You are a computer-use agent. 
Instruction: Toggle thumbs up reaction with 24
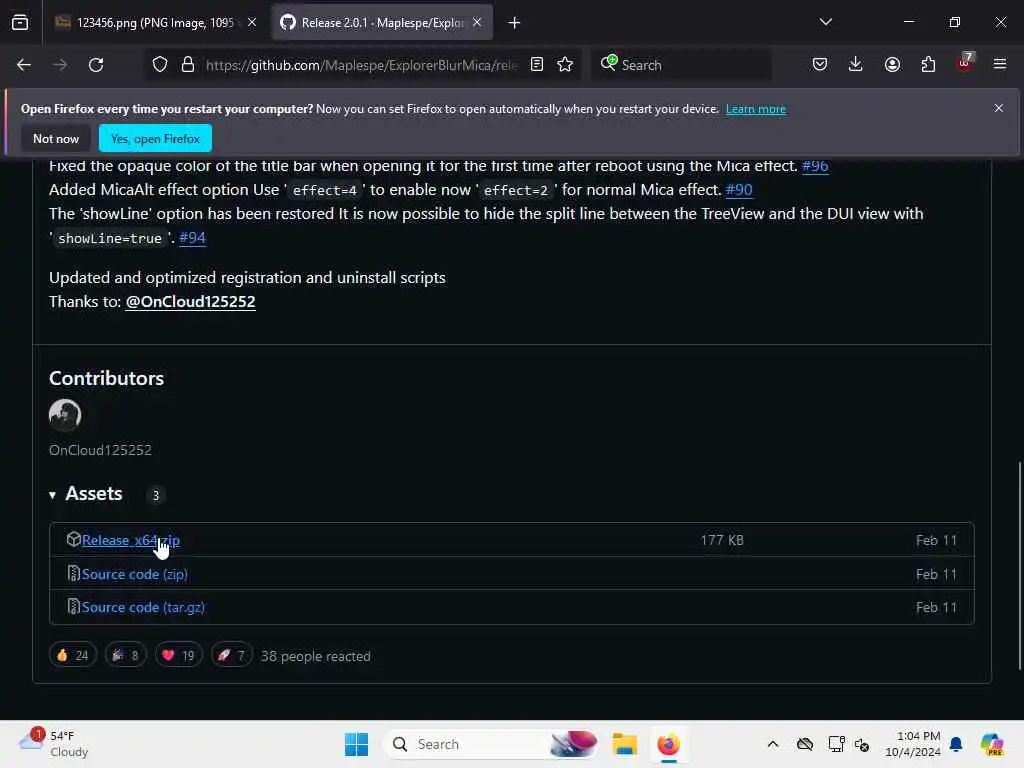point(73,655)
